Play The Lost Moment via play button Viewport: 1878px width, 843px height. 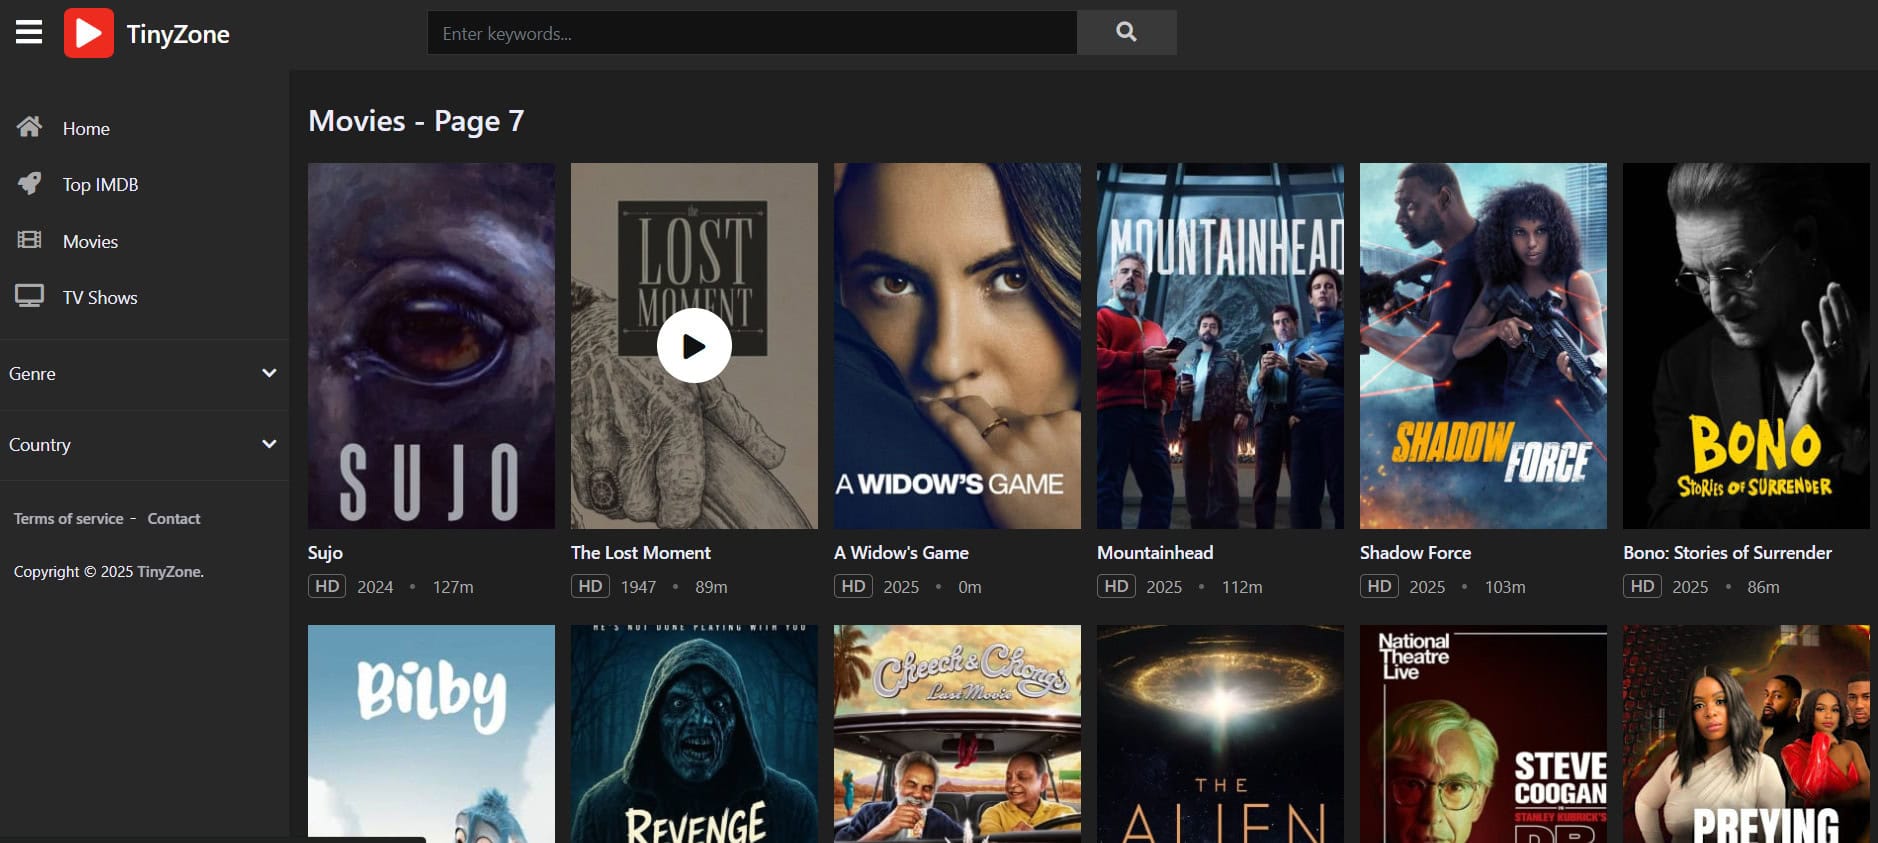(694, 345)
